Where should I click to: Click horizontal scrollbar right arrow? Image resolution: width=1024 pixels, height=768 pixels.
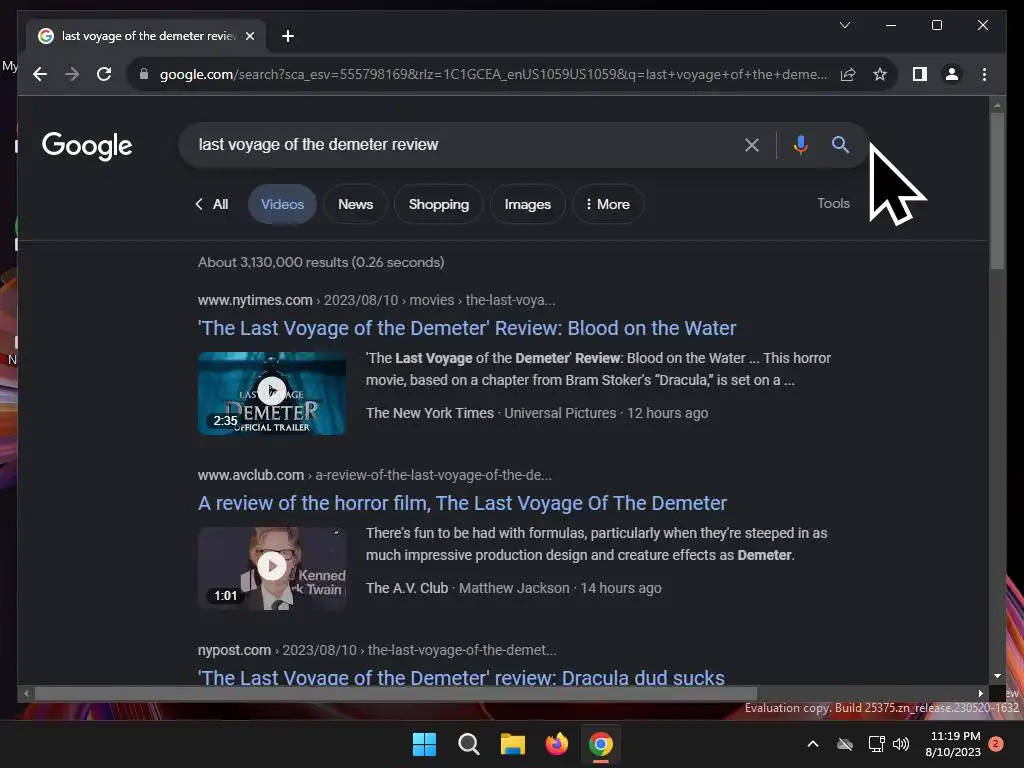click(x=980, y=693)
